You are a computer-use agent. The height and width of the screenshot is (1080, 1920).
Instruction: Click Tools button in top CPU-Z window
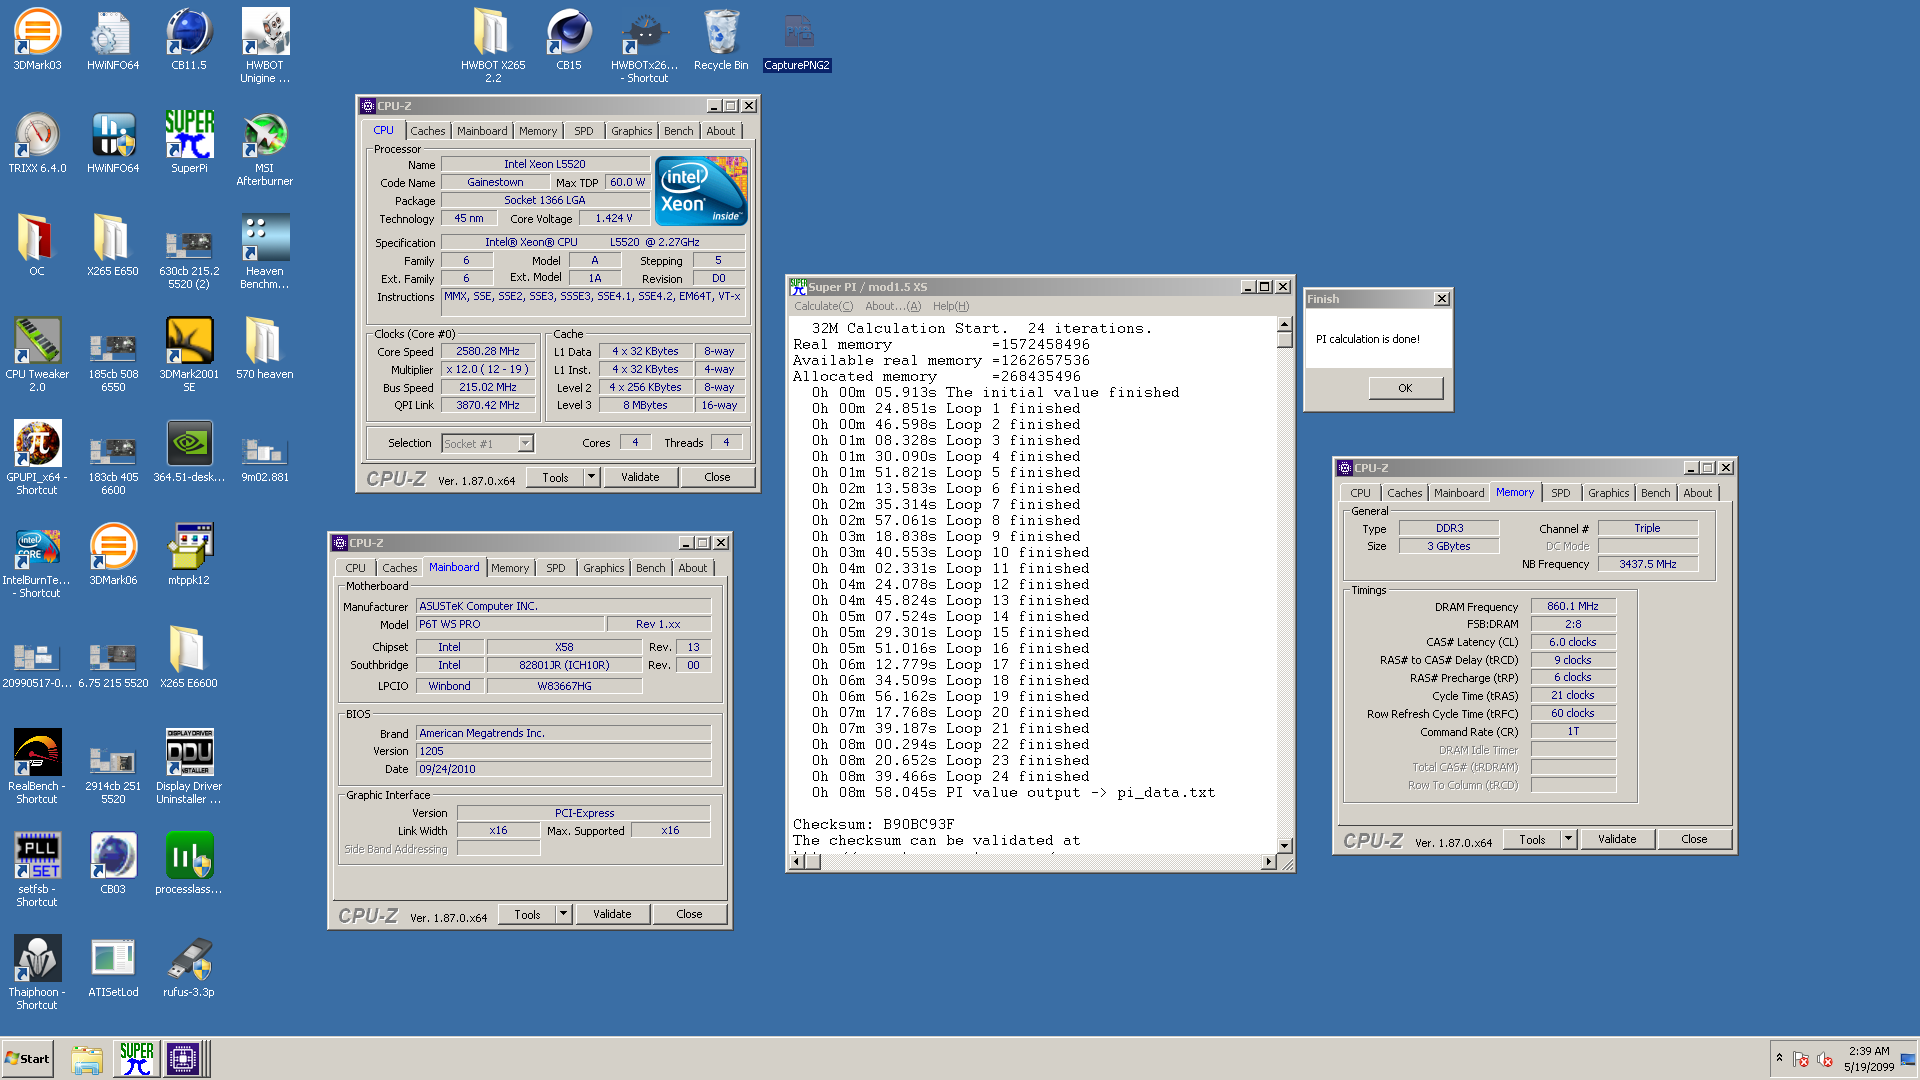coord(555,477)
